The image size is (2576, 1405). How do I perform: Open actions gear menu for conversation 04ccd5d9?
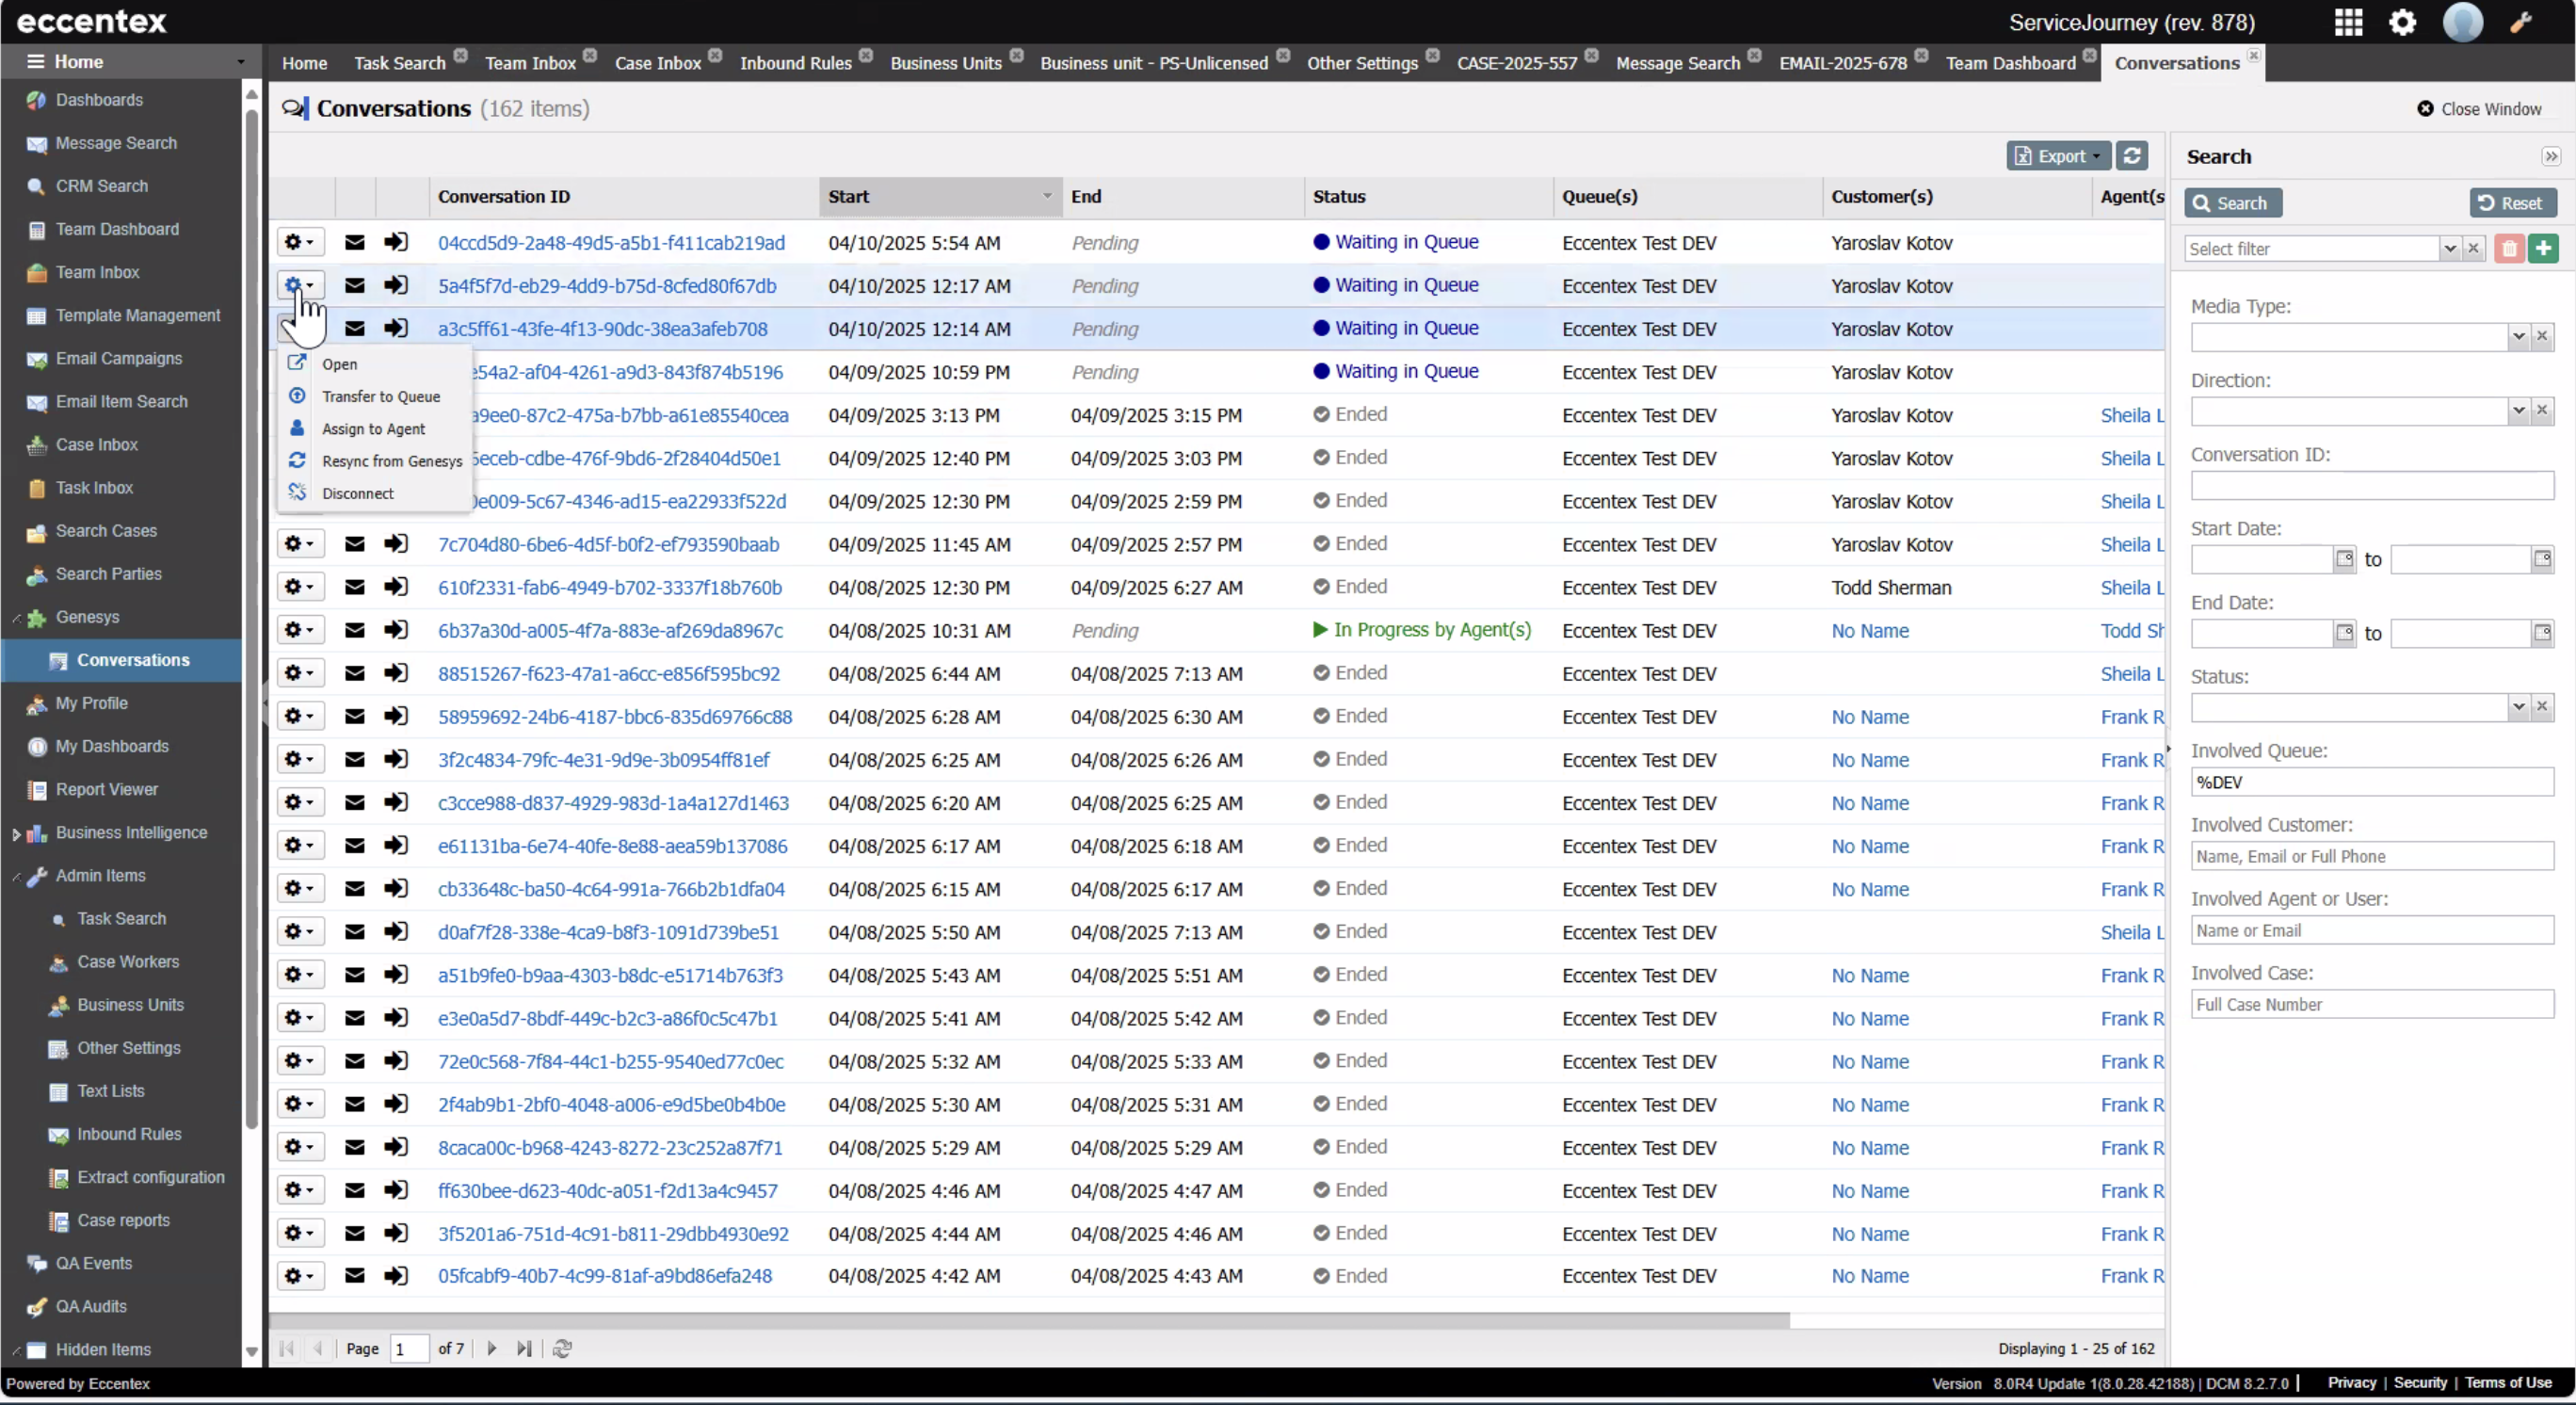pos(299,243)
